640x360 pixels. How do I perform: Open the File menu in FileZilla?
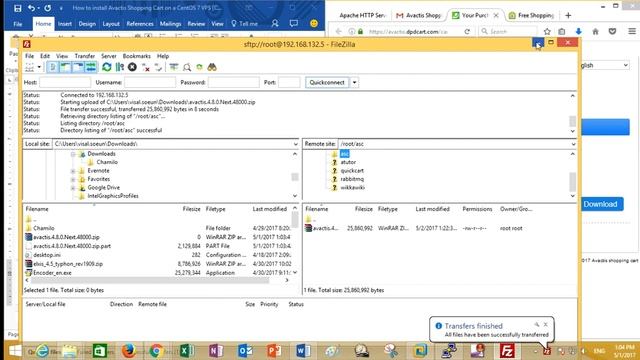[x=29, y=56]
